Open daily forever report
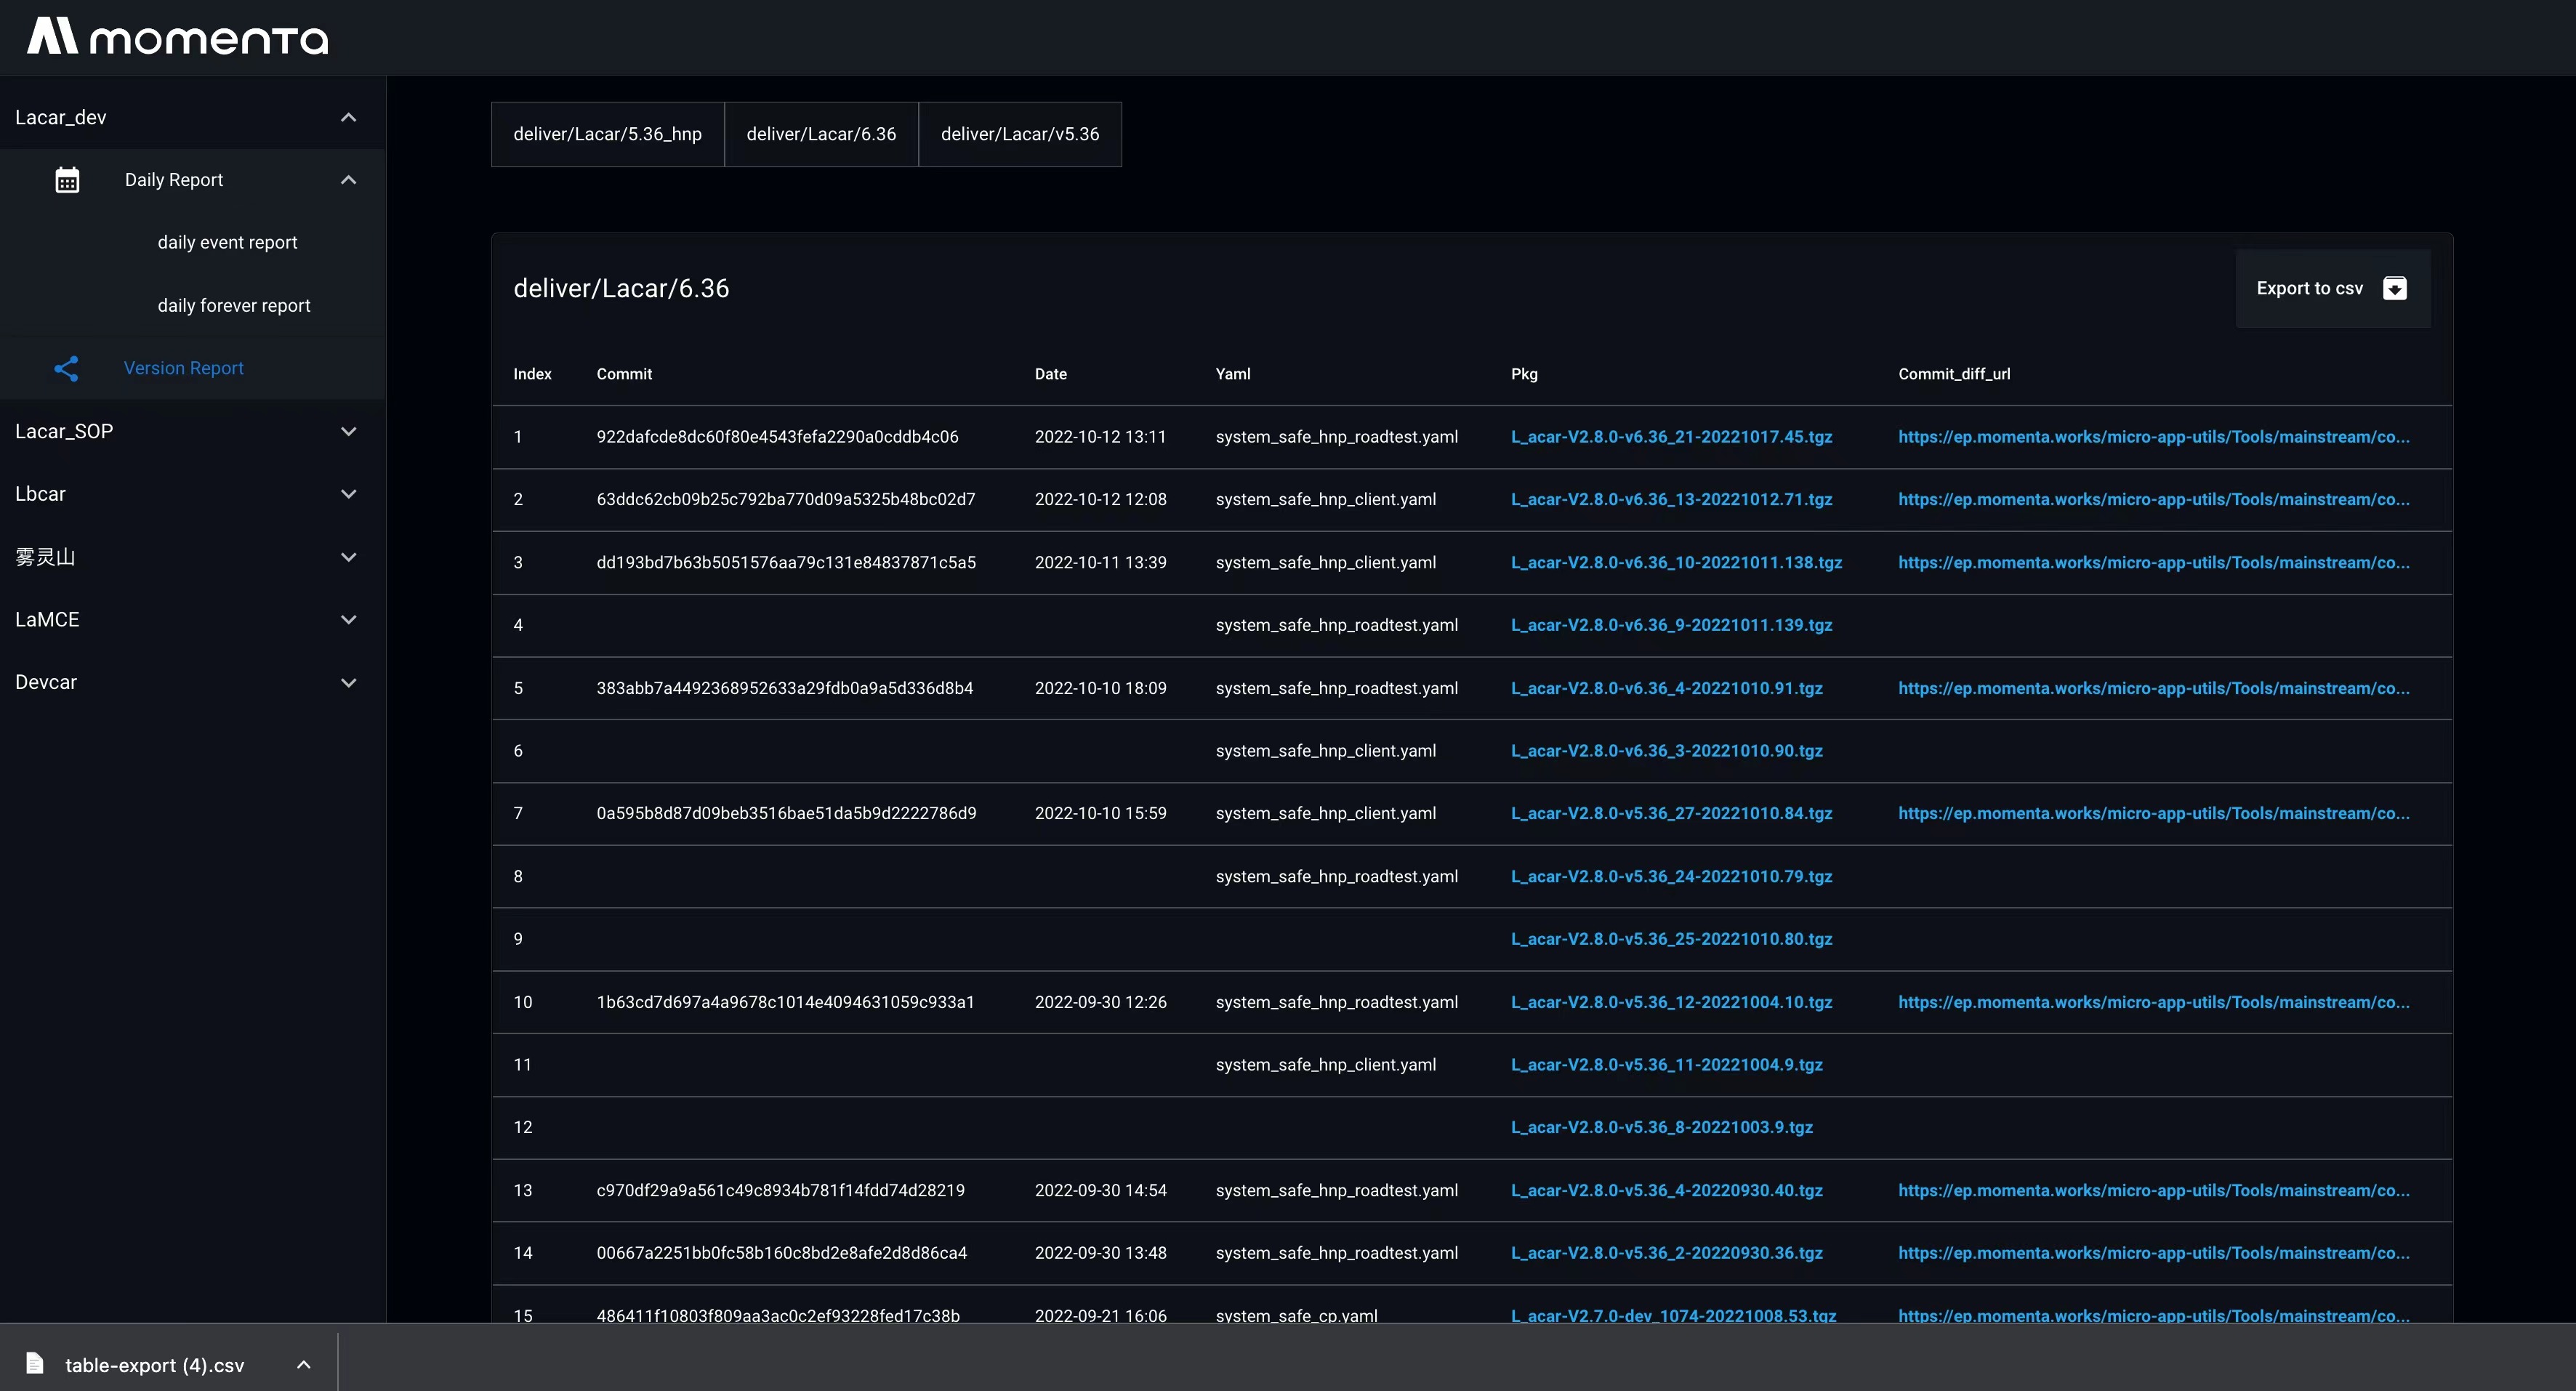The width and height of the screenshot is (2576, 1391). coord(234,305)
